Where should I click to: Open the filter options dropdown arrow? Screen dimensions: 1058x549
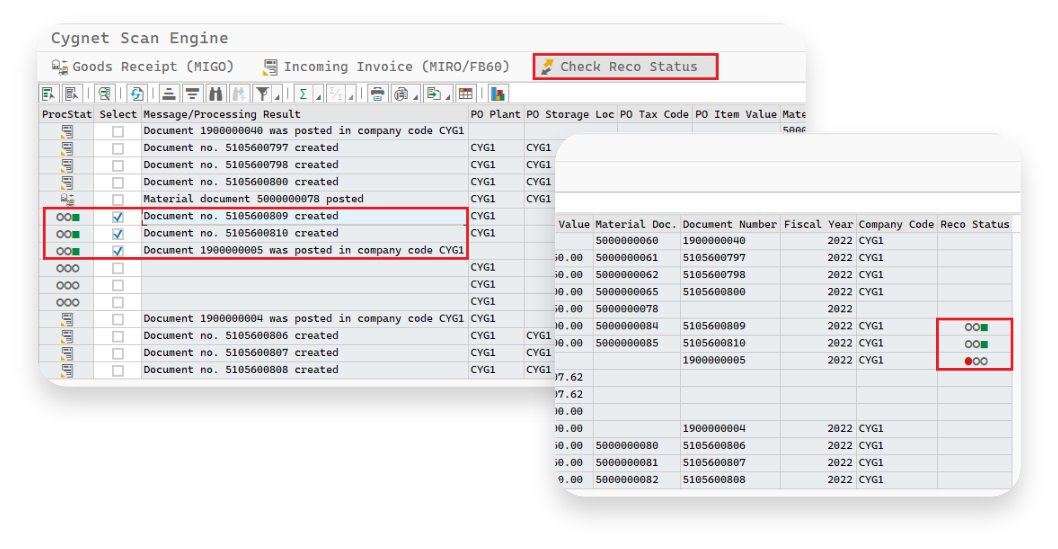[277, 97]
